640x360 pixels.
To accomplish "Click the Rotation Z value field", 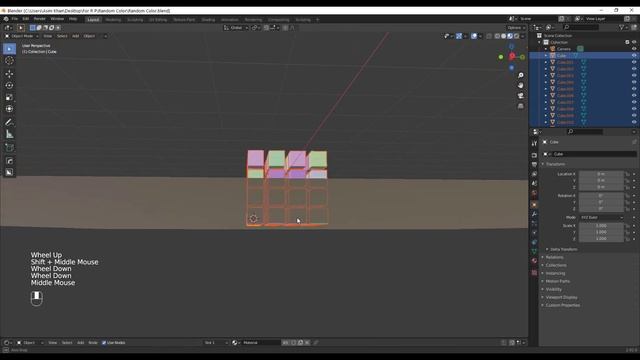I will coord(601,209).
